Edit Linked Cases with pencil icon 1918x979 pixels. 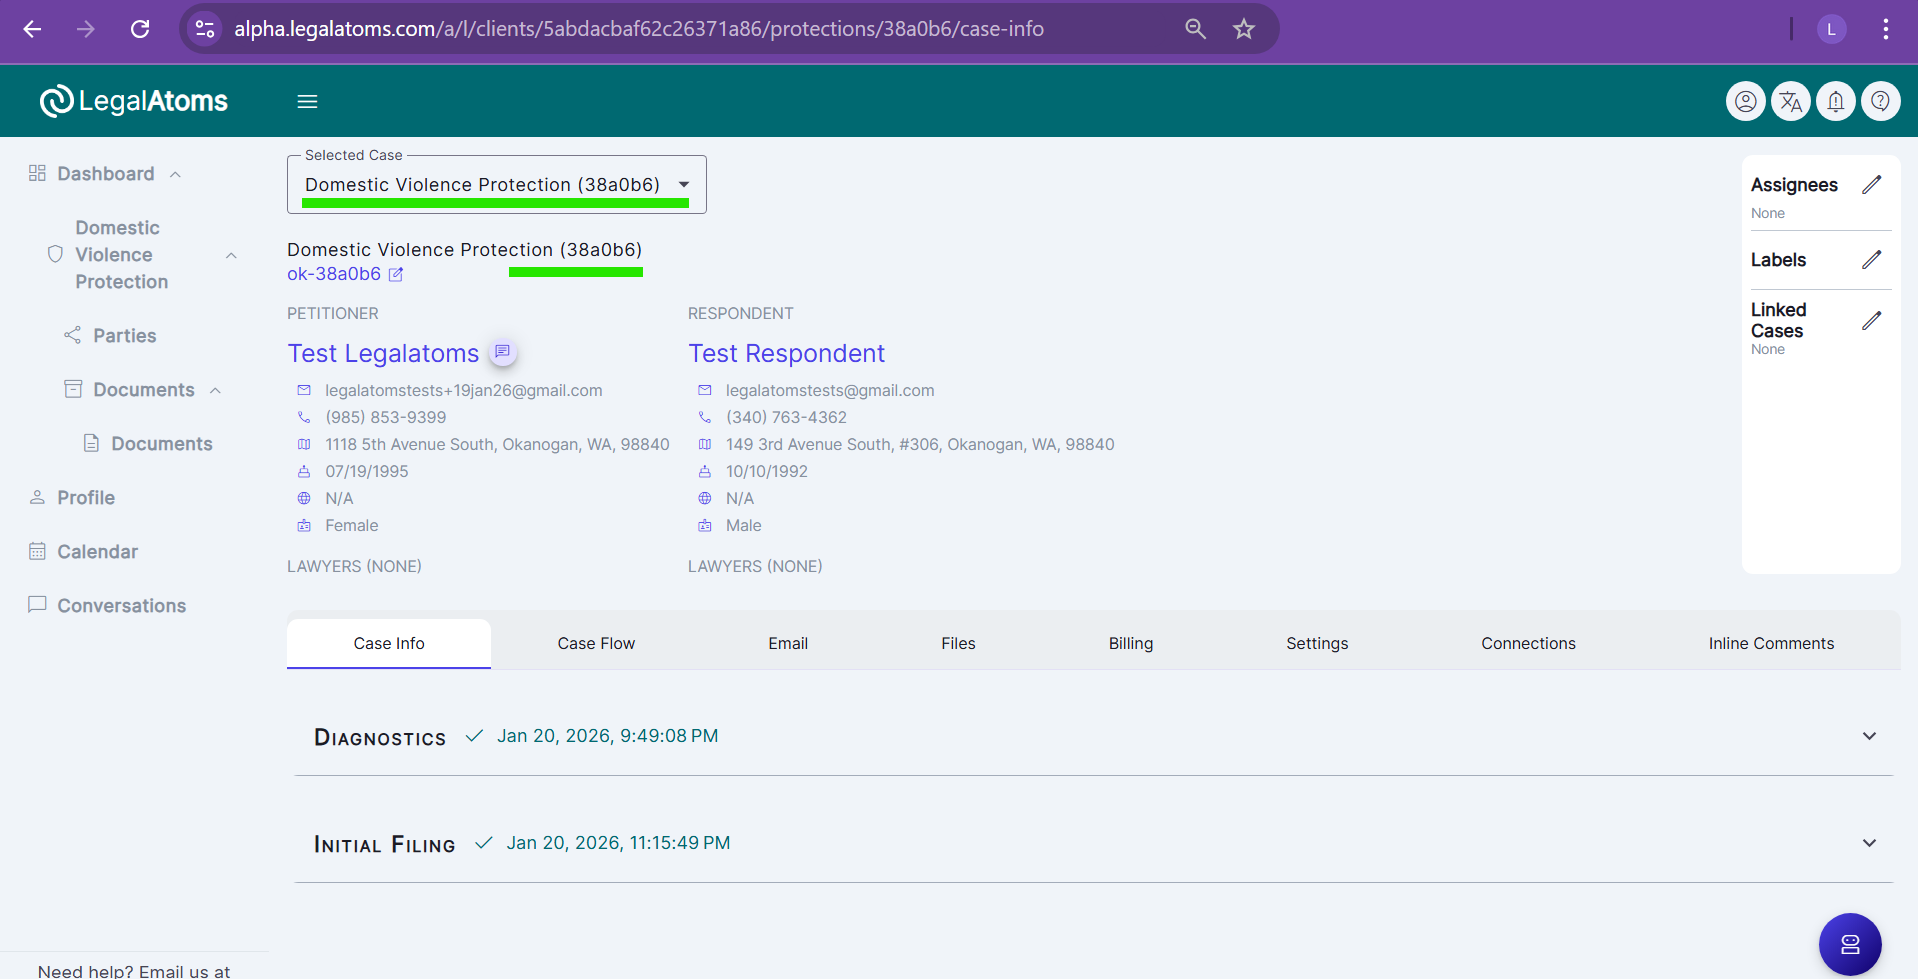(x=1871, y=321)
